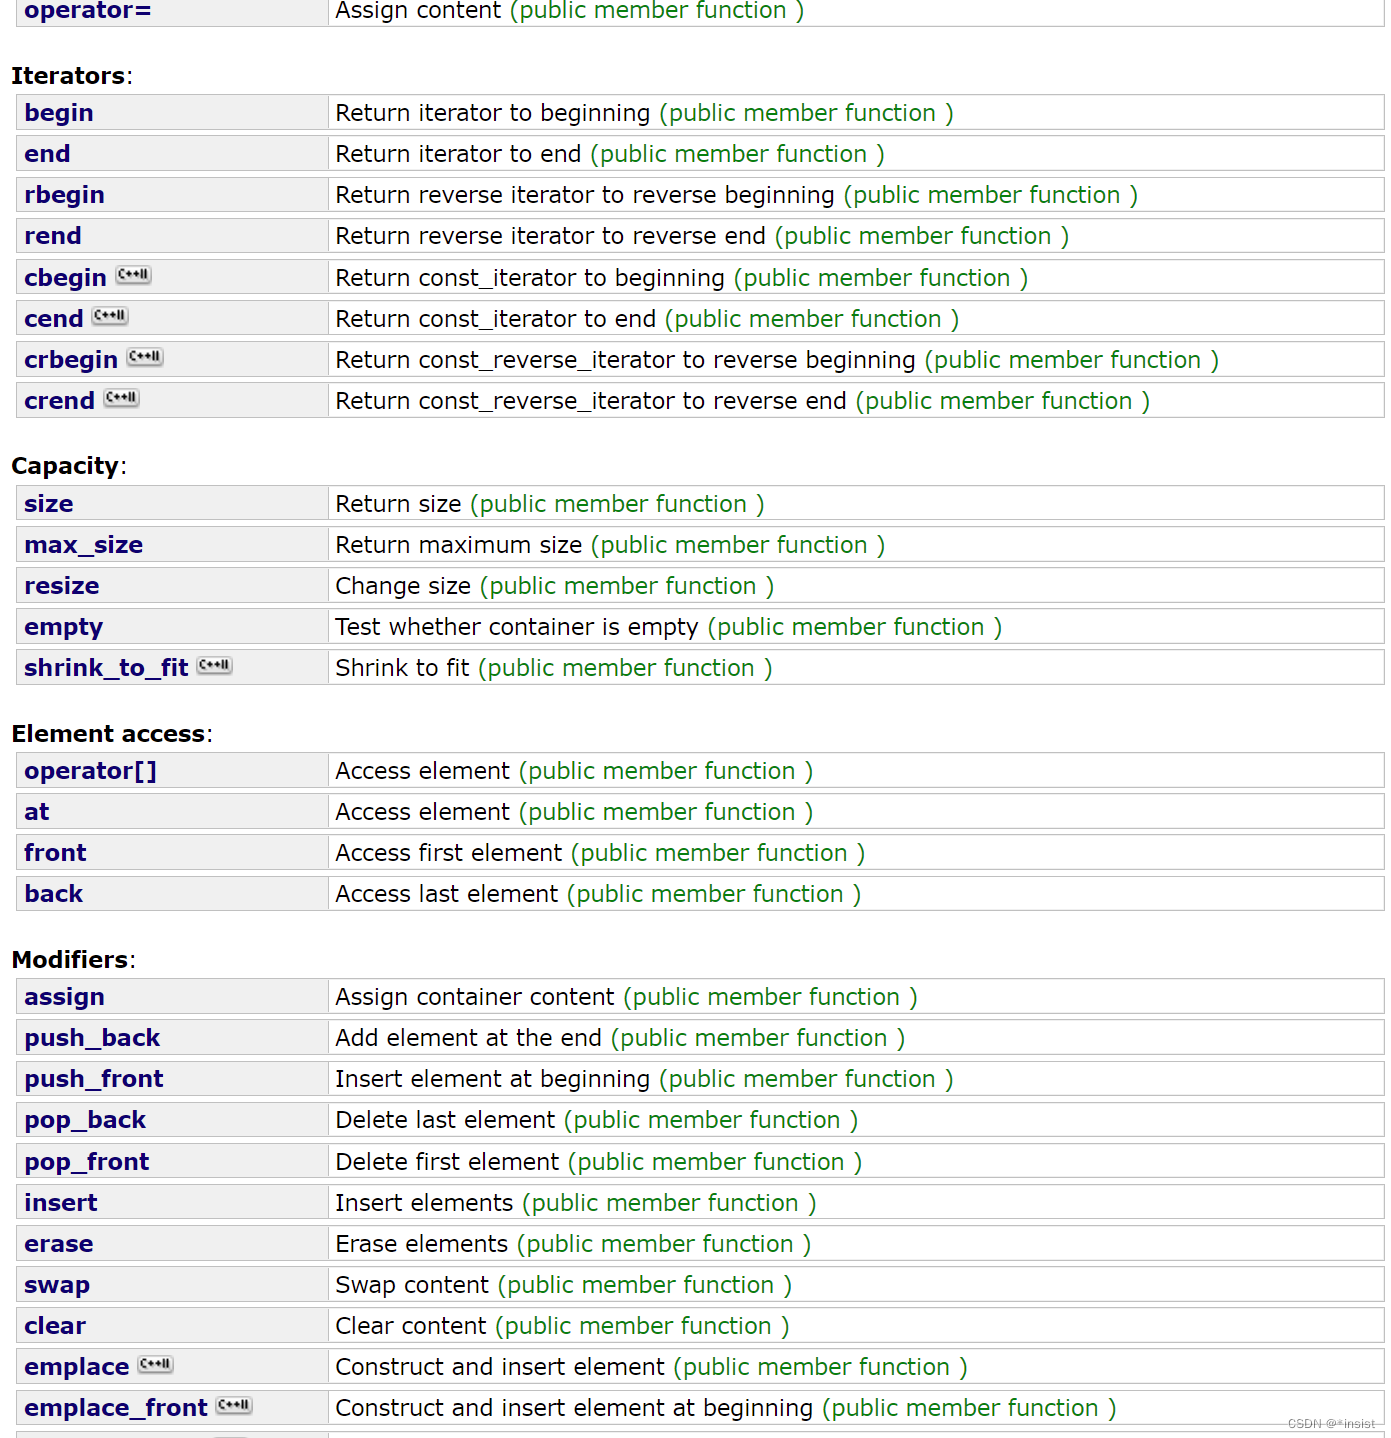
Task: Click the 'Return maximum size' description
Action: pyautogui.click(x=459, y=545)
